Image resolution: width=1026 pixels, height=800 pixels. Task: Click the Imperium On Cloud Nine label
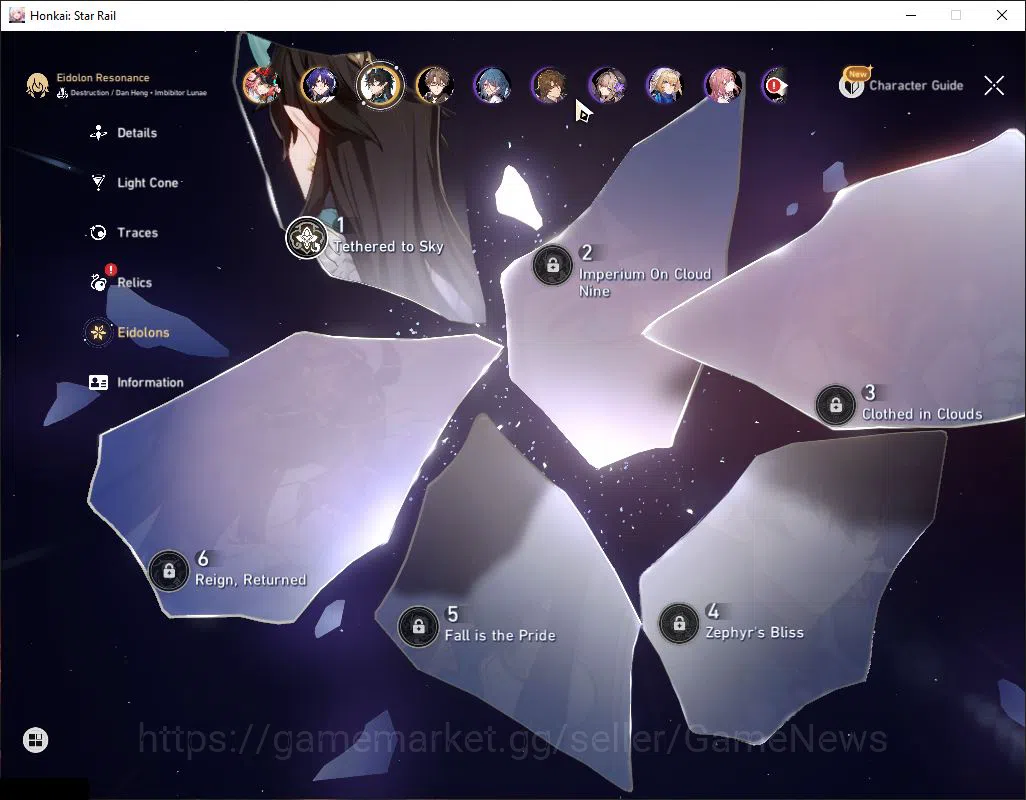click(645, 283)
